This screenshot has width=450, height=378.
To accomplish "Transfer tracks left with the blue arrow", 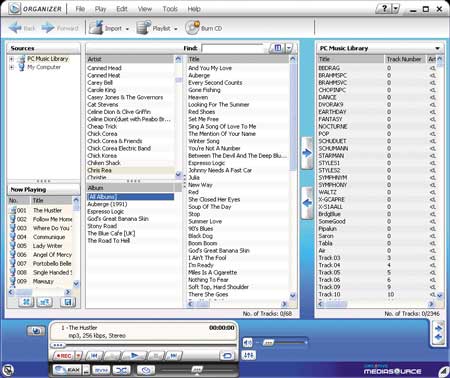I will (307, 203).
